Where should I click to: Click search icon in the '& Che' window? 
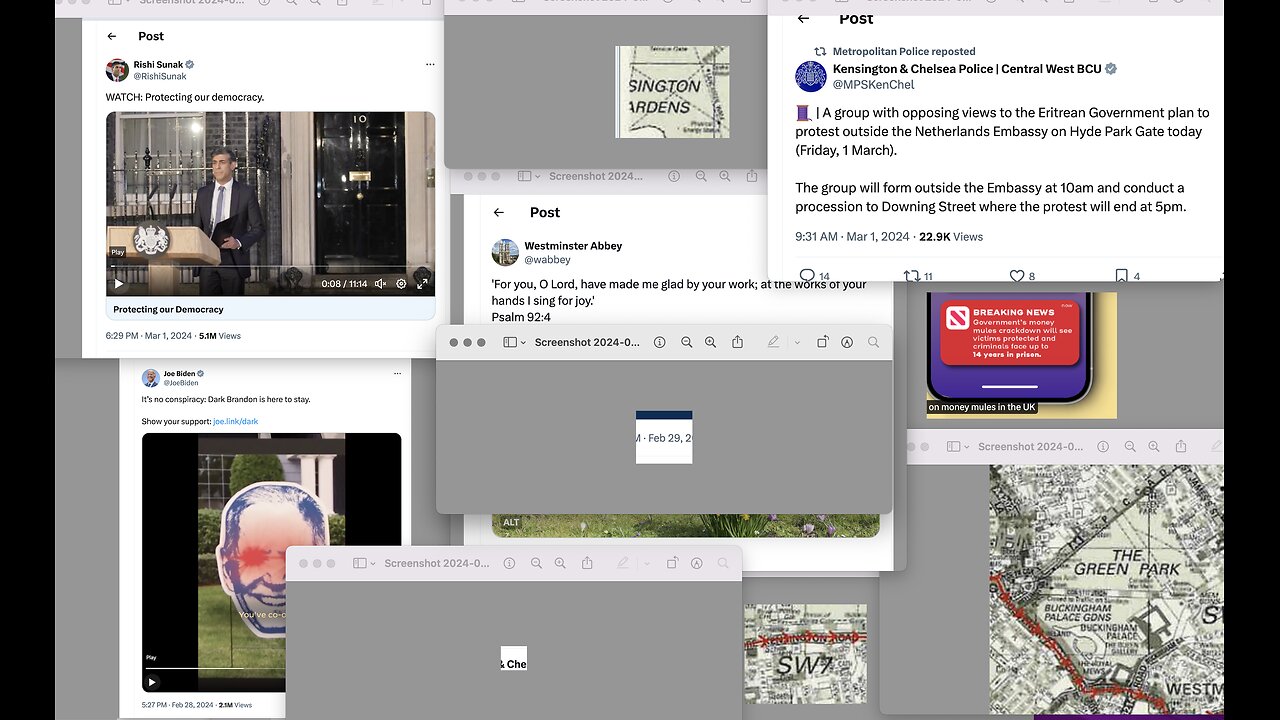[723, 564]
